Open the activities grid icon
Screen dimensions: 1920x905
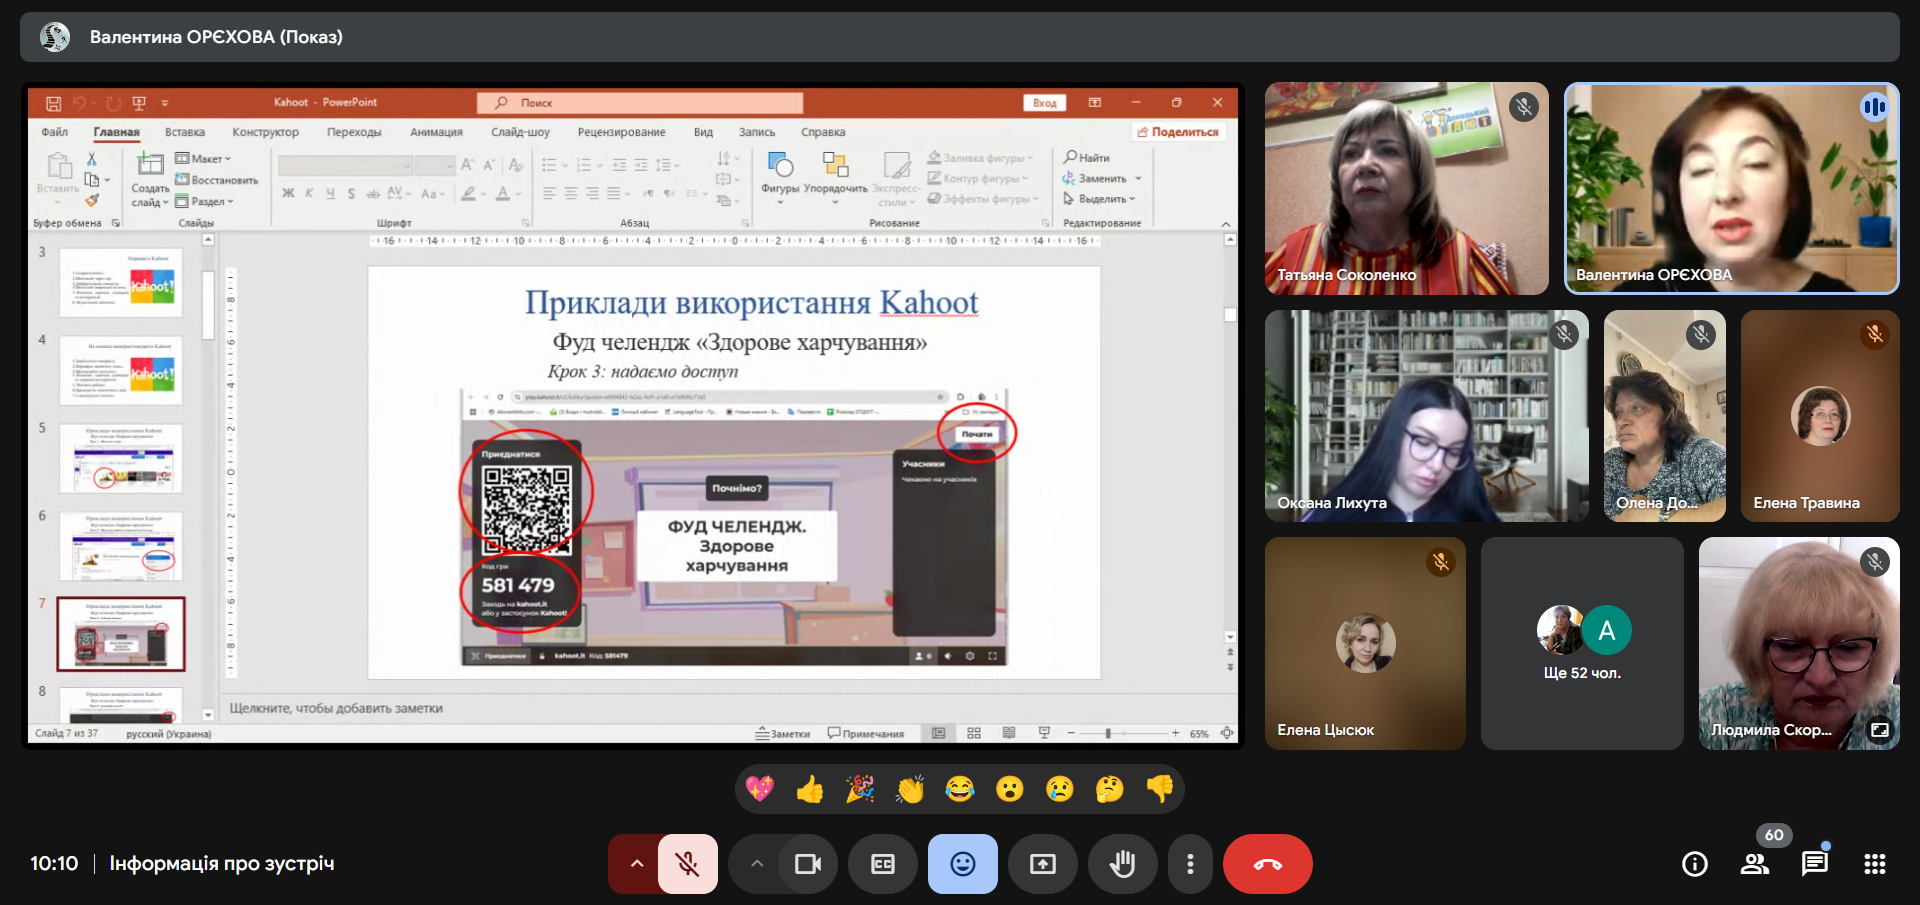[x=1874, y=864]
